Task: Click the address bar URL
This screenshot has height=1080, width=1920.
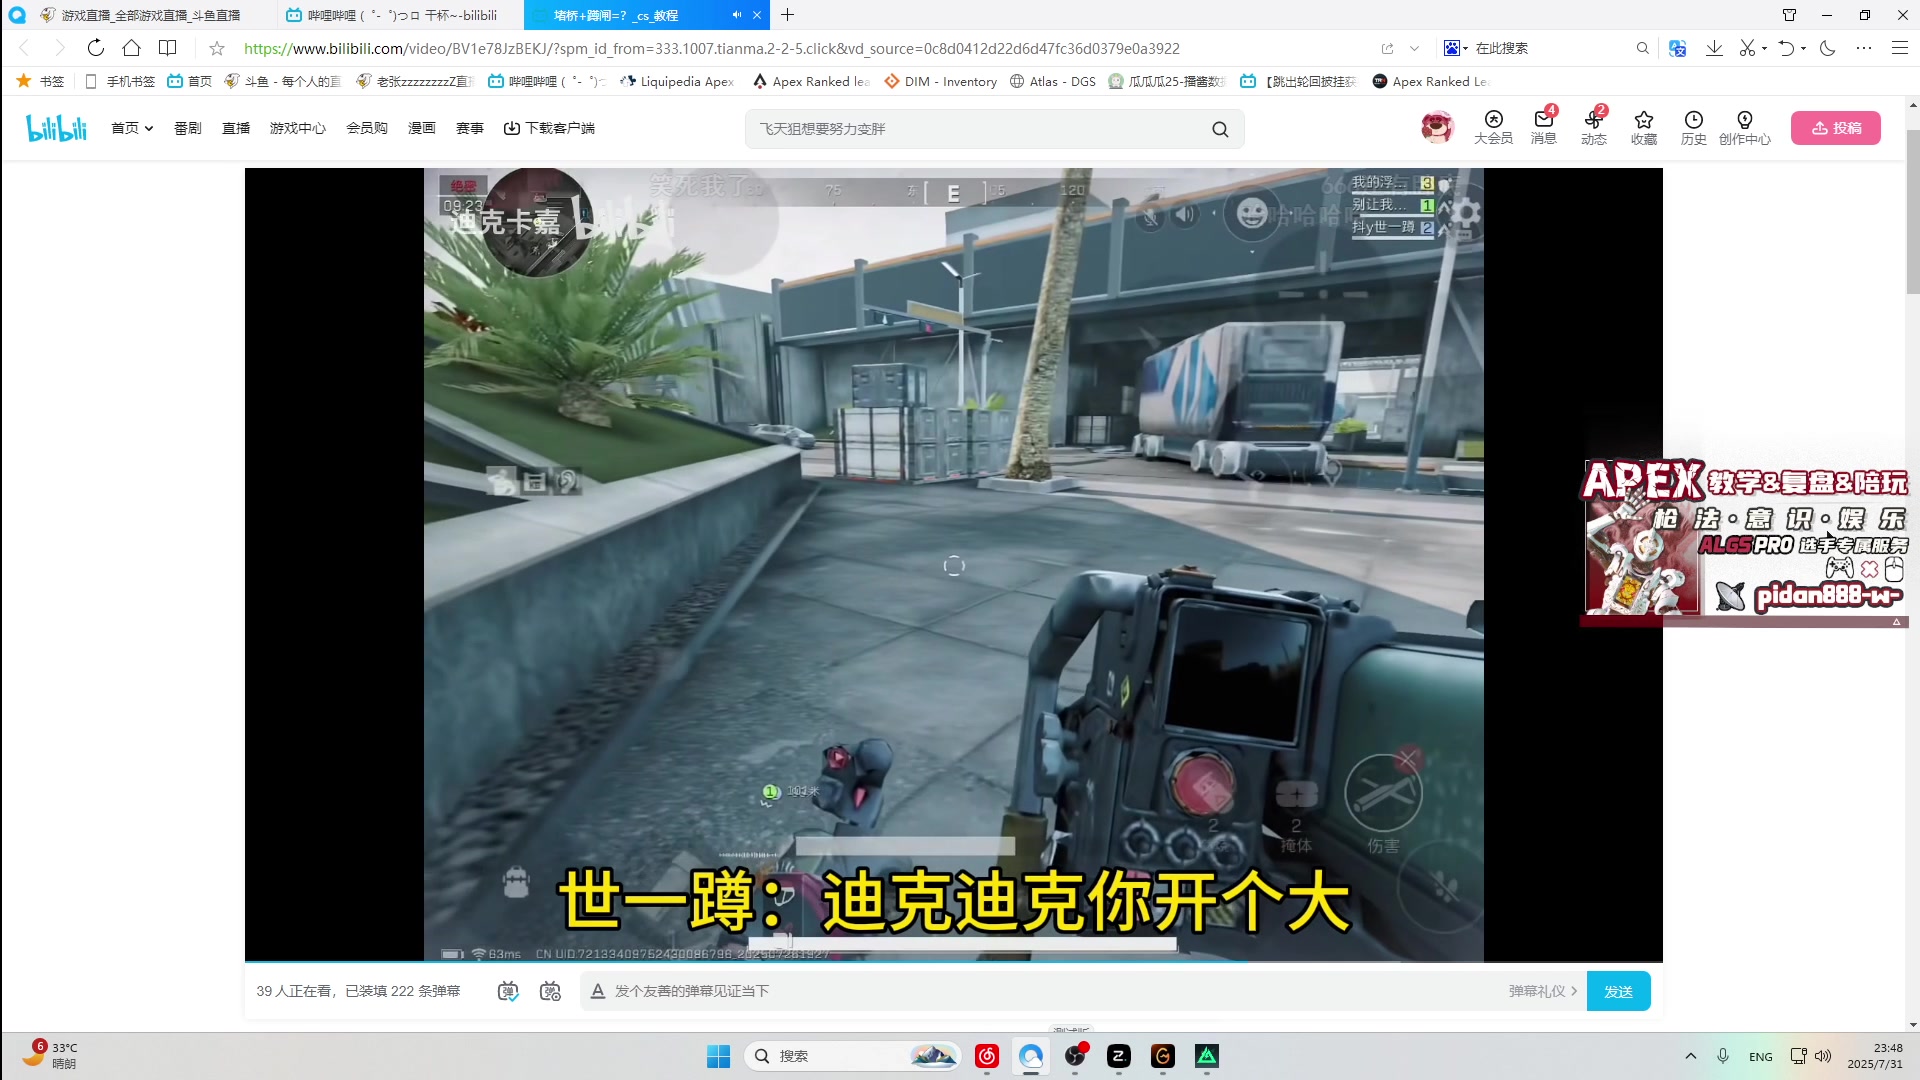Action: pos(712,48)
